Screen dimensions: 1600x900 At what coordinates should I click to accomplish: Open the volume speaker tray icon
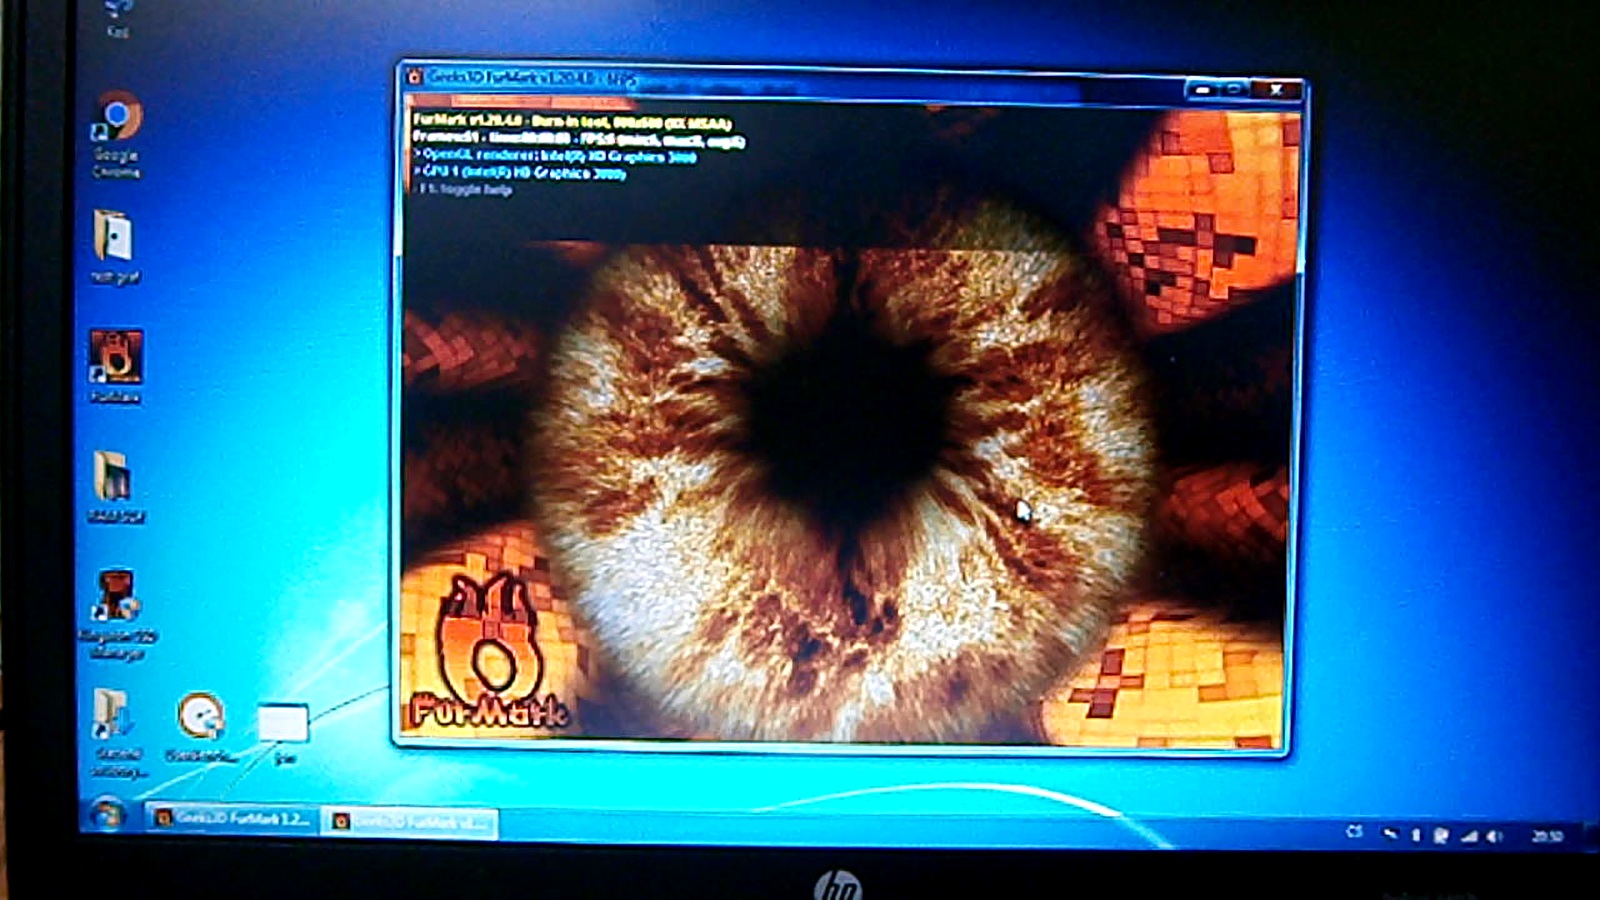click(x=1494, y=836)
